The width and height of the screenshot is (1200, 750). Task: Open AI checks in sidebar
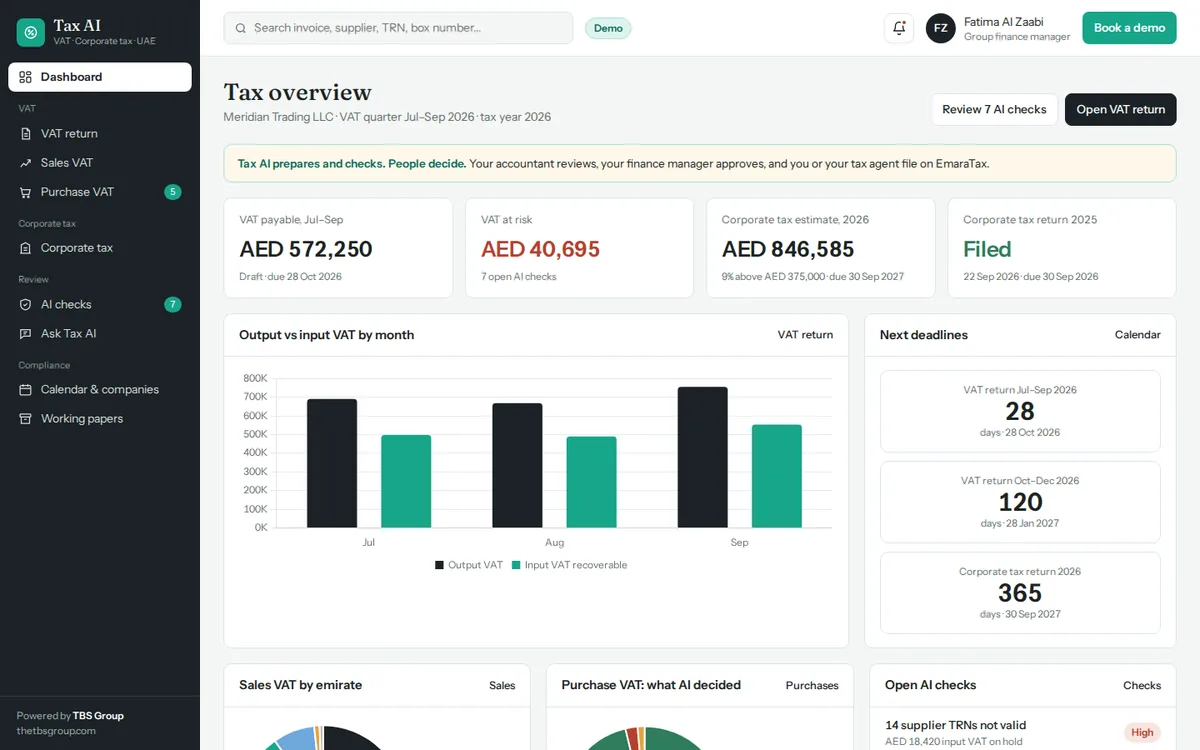tap(100, 304)
